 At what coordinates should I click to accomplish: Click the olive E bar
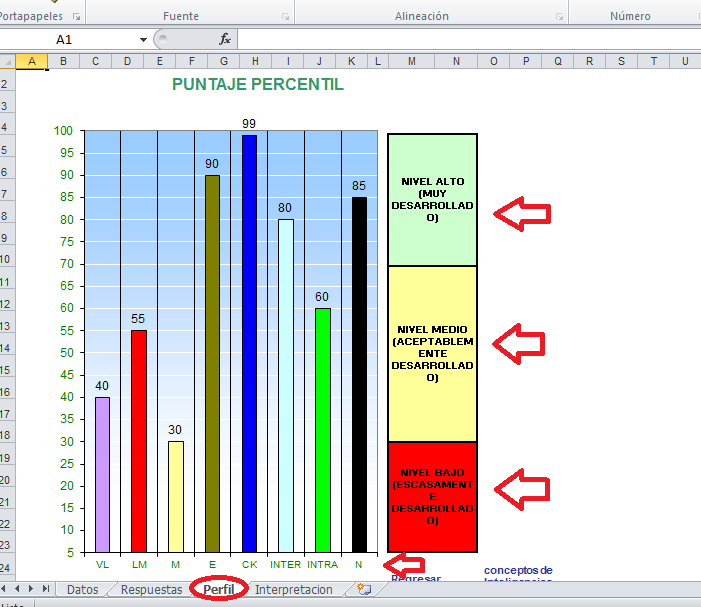pyautogui.click(x=212, y=363)
